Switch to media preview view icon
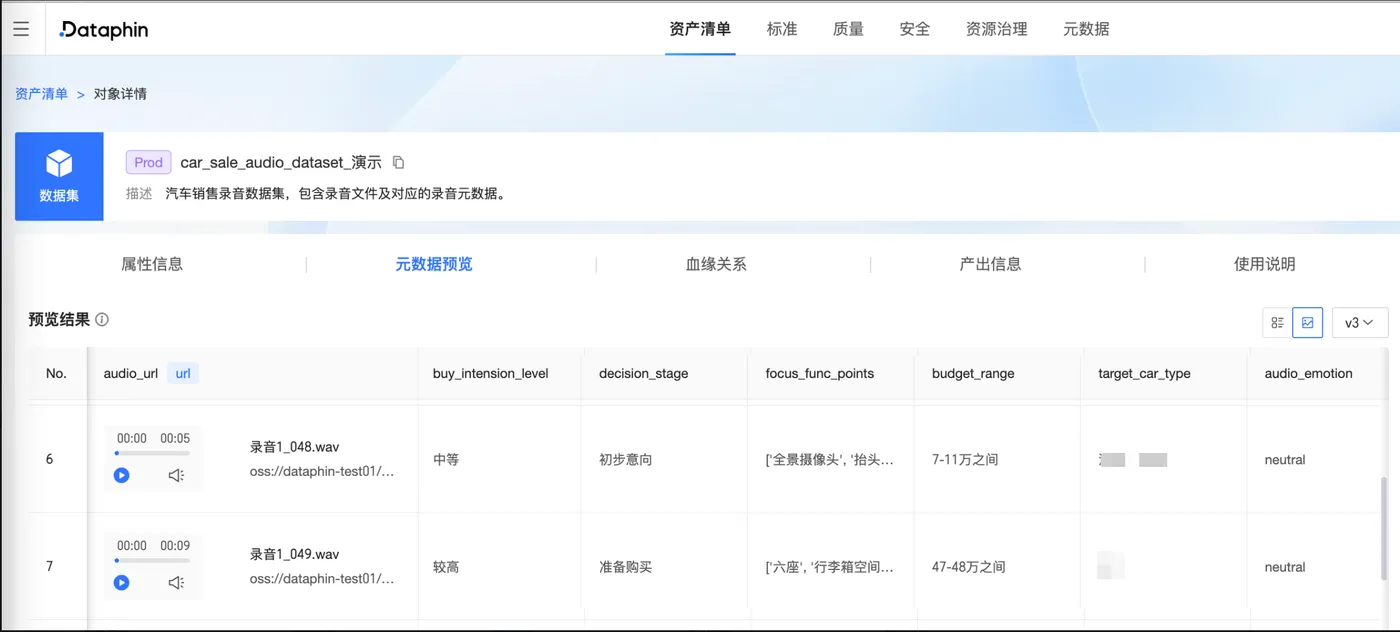This screenshot has width=1400, height=632. pos(1308,322)
